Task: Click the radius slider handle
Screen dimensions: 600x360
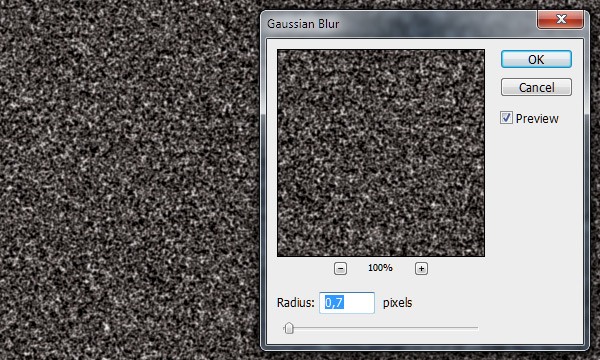Action: (289, 328)
